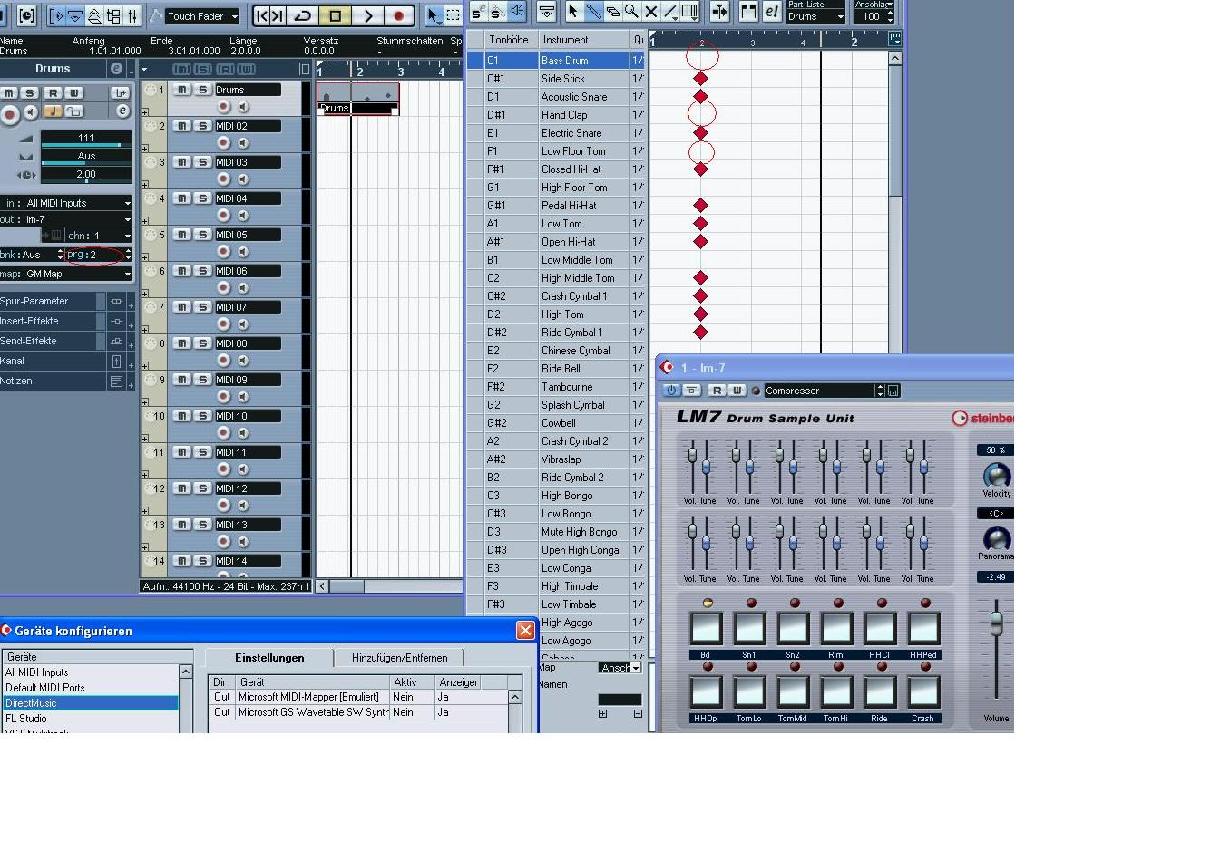The image size is (1205, 857).
Task: Click the e! edit button in the drum editor
Action: 772,11
